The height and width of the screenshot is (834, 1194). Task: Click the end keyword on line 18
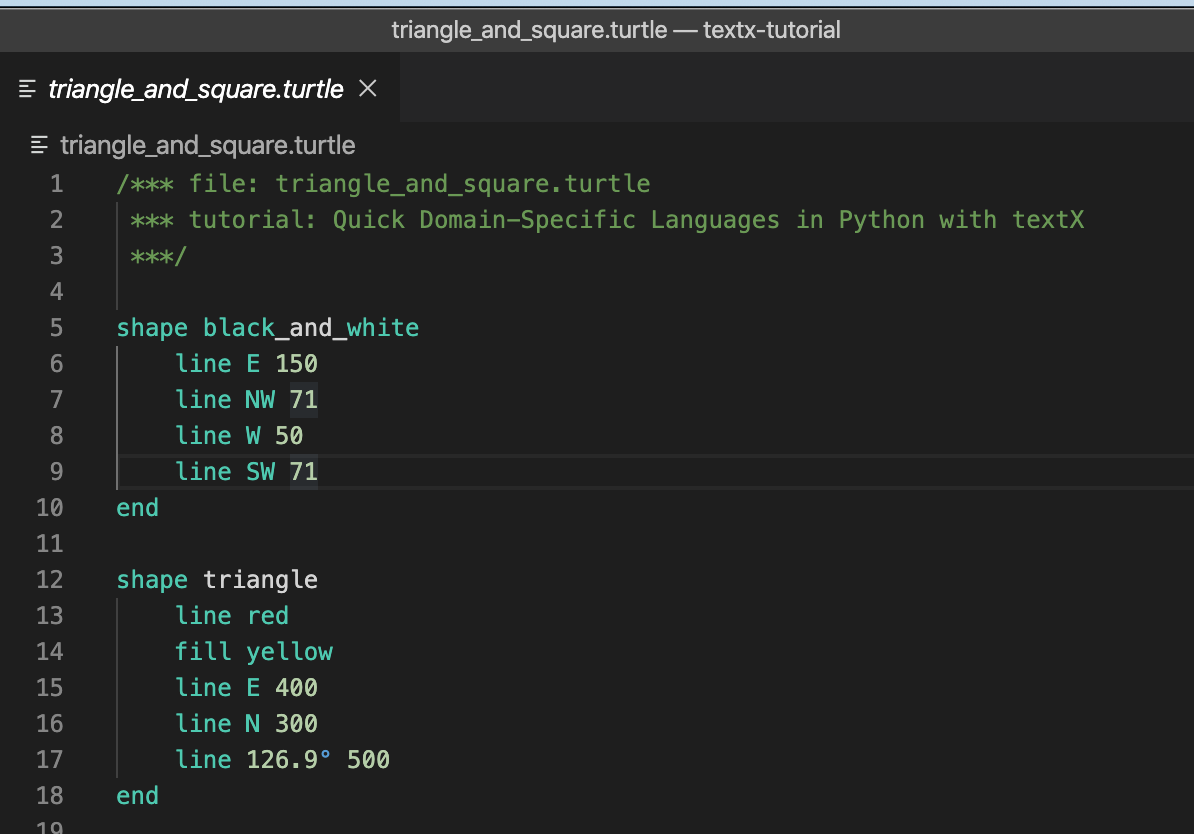tap(137, 796)
